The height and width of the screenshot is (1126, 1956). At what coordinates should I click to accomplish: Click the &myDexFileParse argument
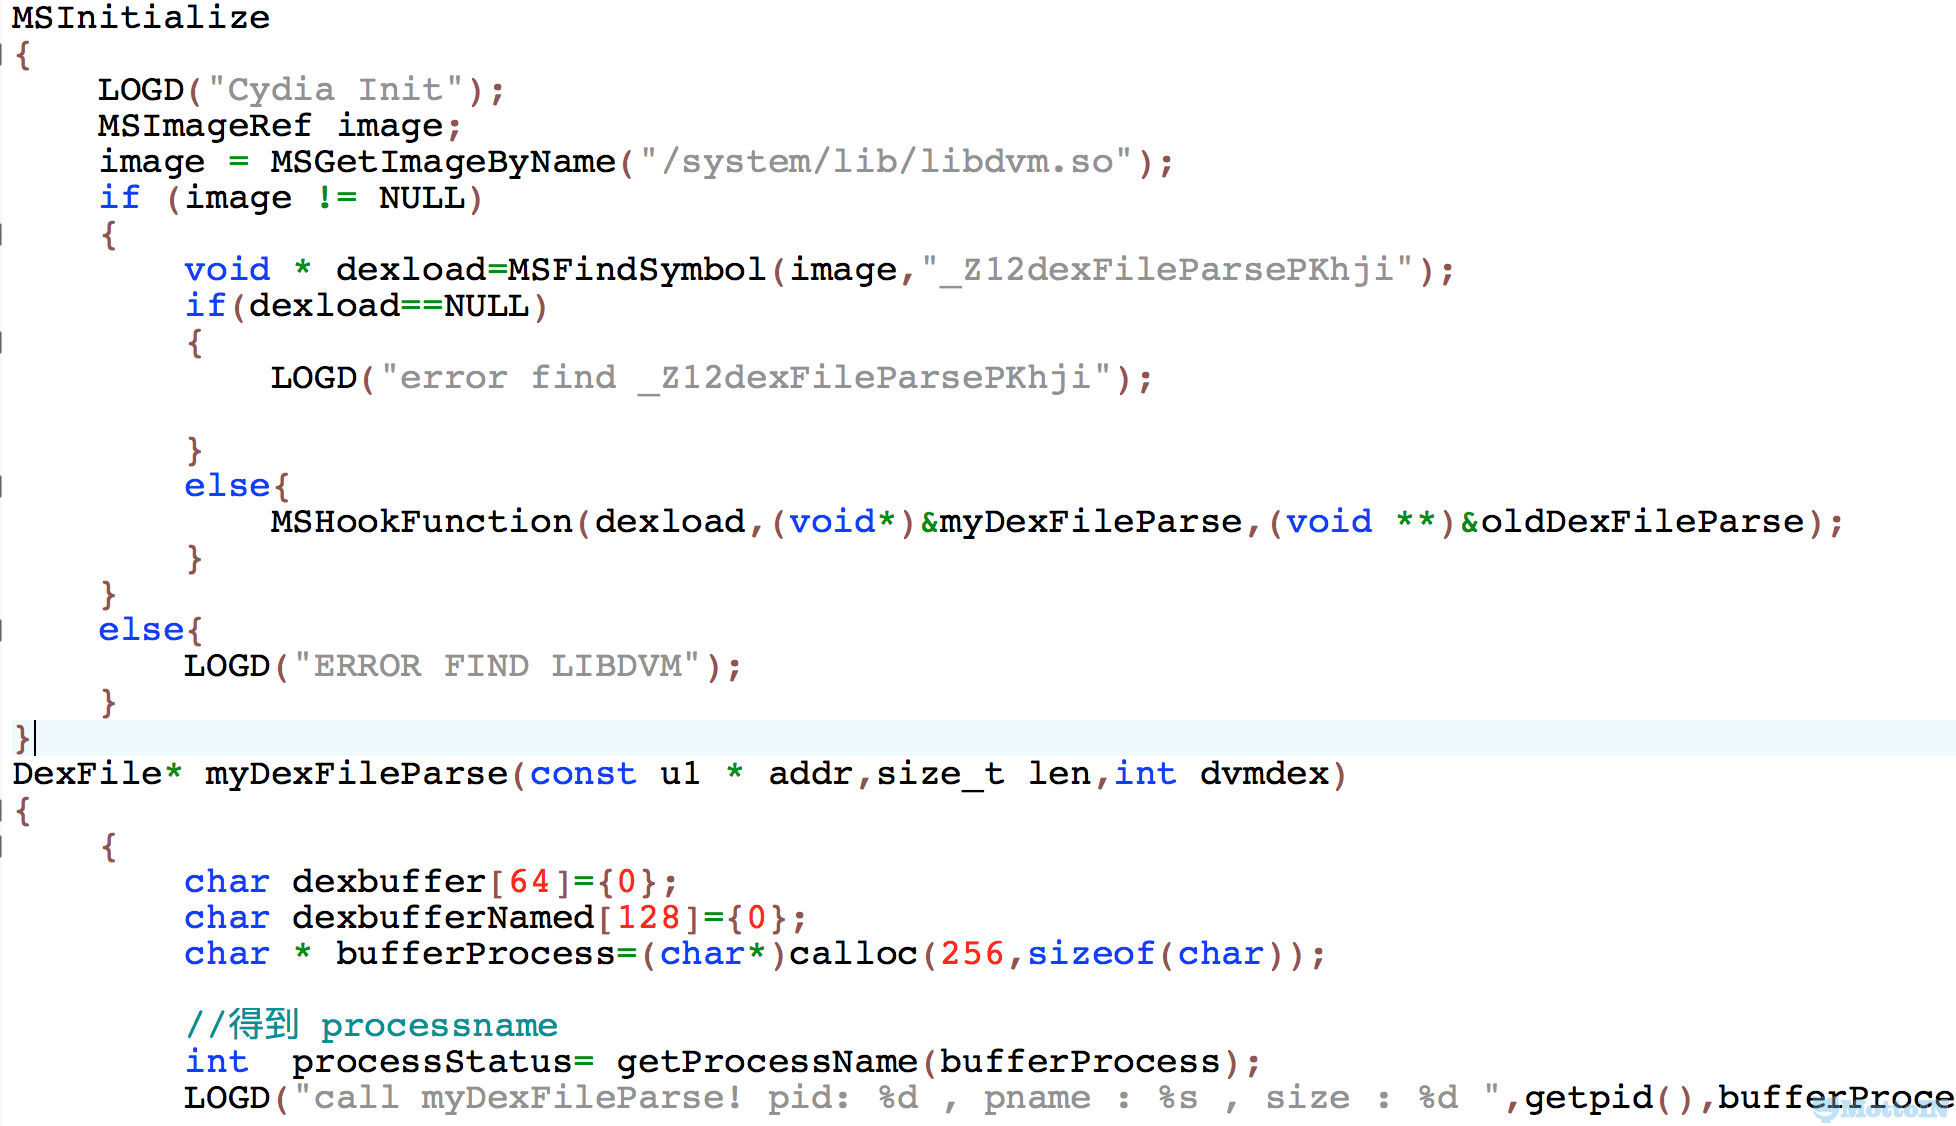pos(1081,522)
